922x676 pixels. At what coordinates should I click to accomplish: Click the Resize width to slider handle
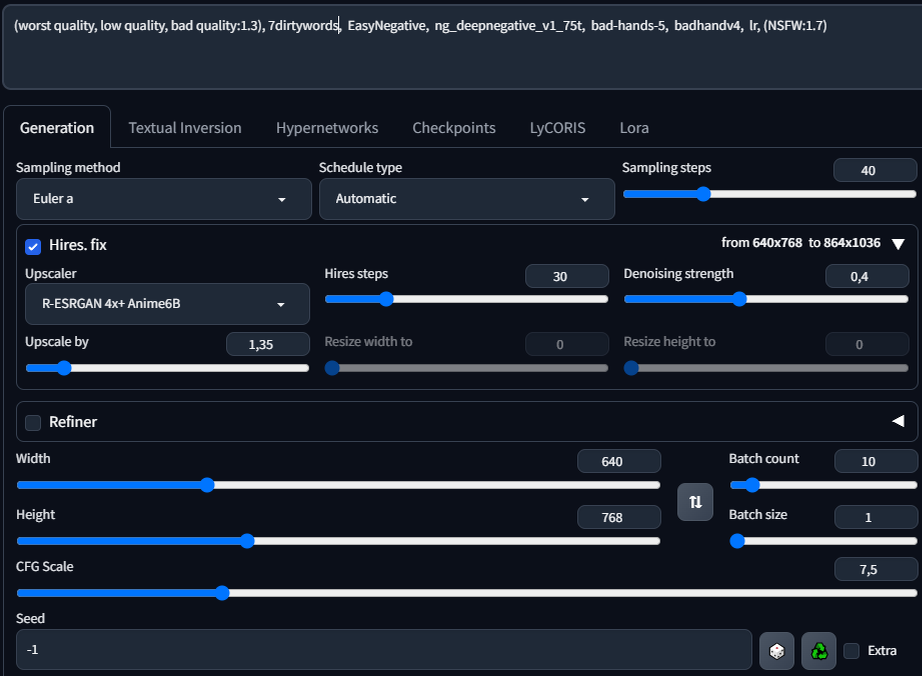pyautogui.click(x=332, y=368)
